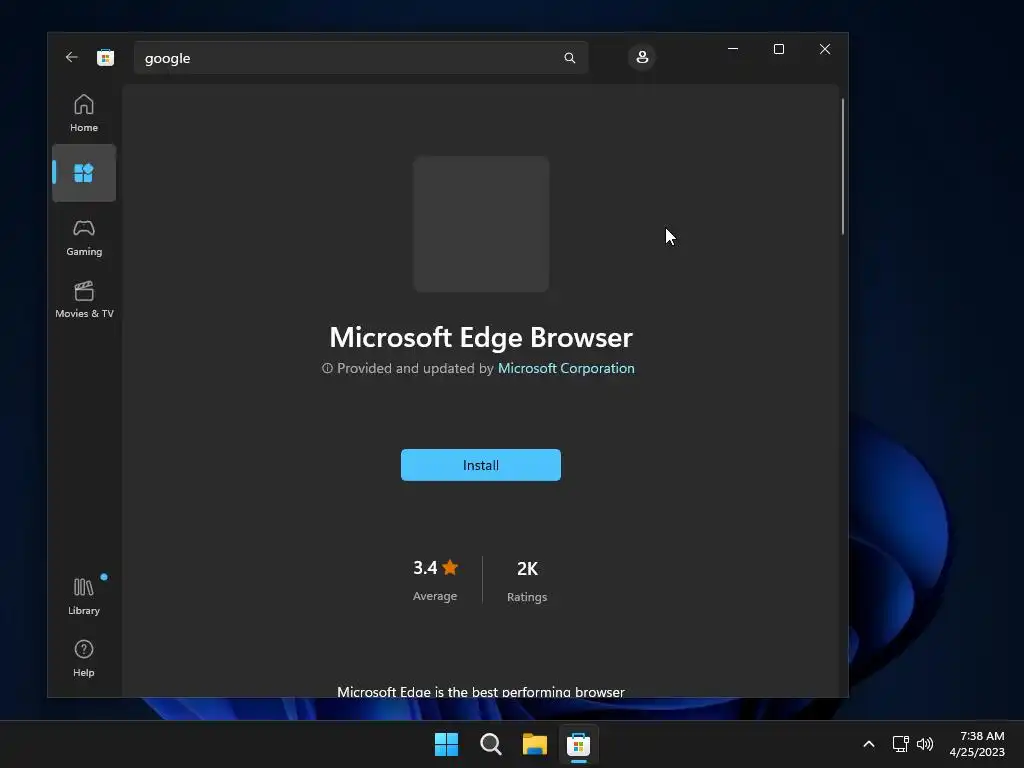Open the Gaming section
The image size is (1024, 768).
pyautogui.click(x=84, y=238)
